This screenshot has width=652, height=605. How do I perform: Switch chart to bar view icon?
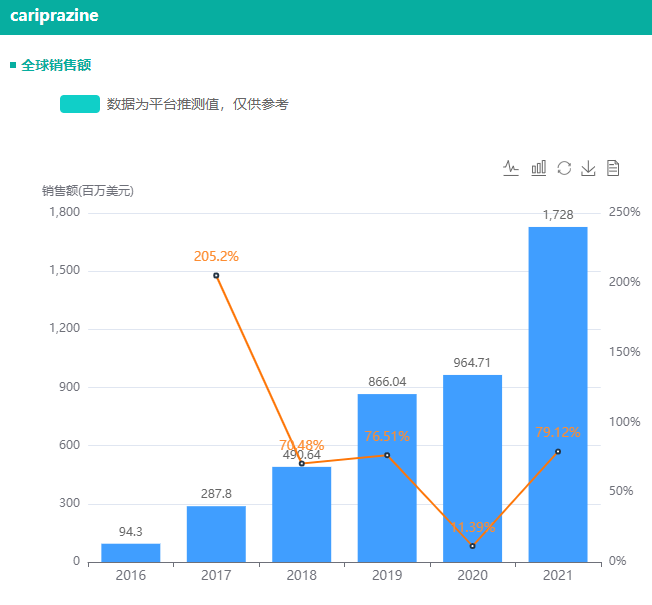click(538, 168)
